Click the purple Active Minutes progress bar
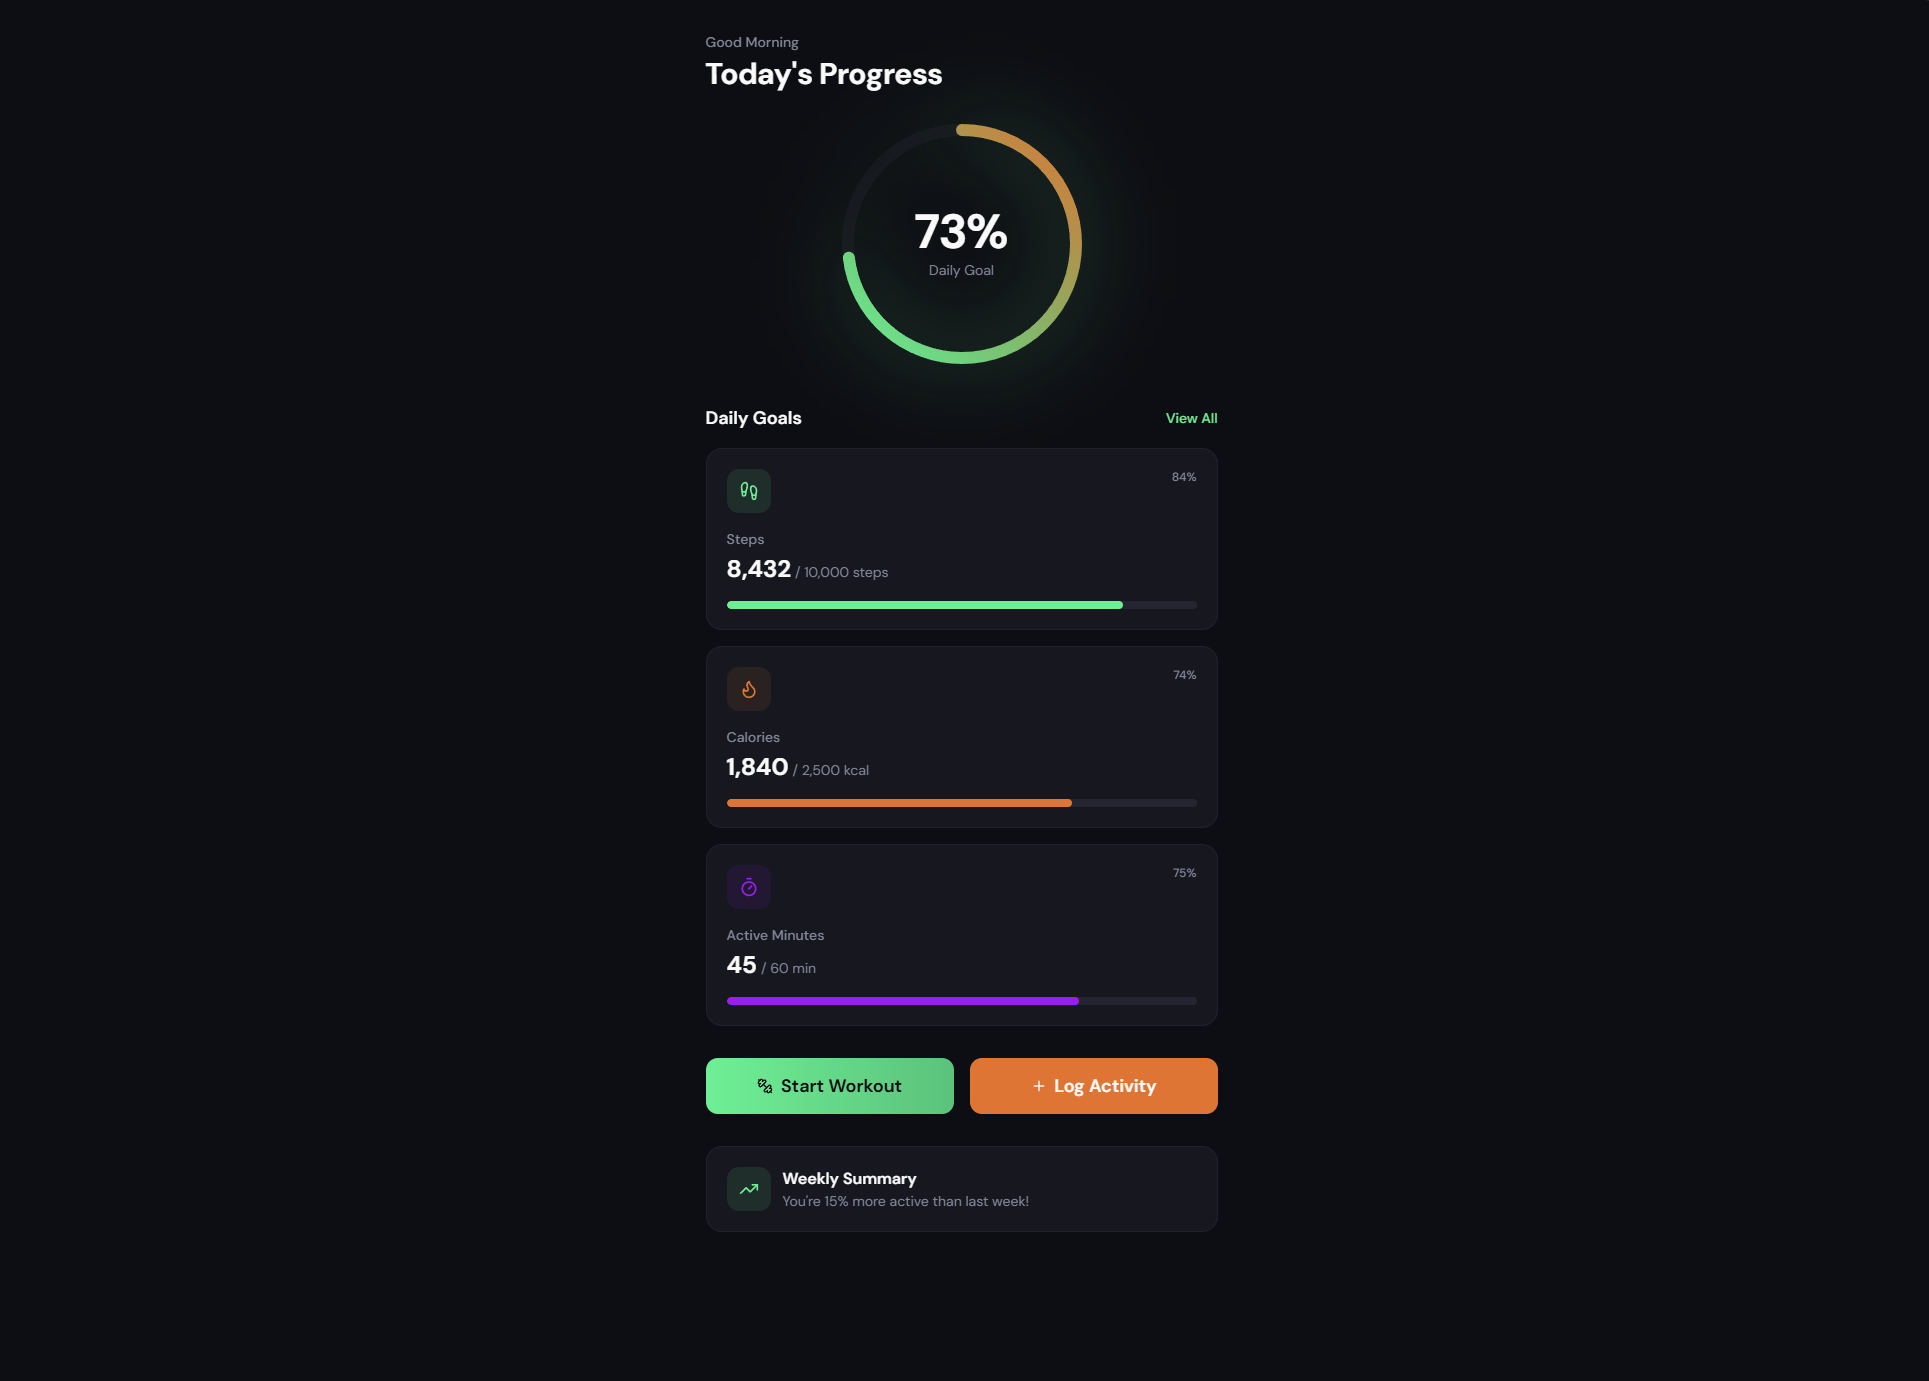 (902, 1001)
